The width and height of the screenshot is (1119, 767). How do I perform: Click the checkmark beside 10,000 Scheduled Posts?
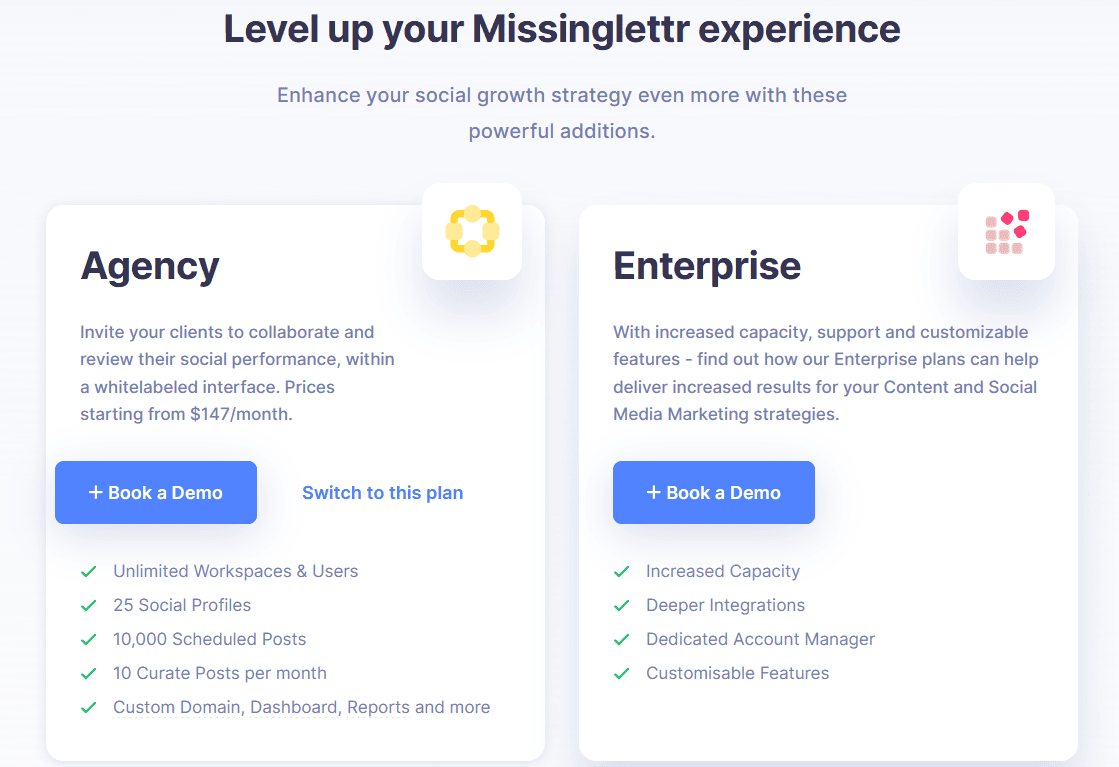(88, 639)
